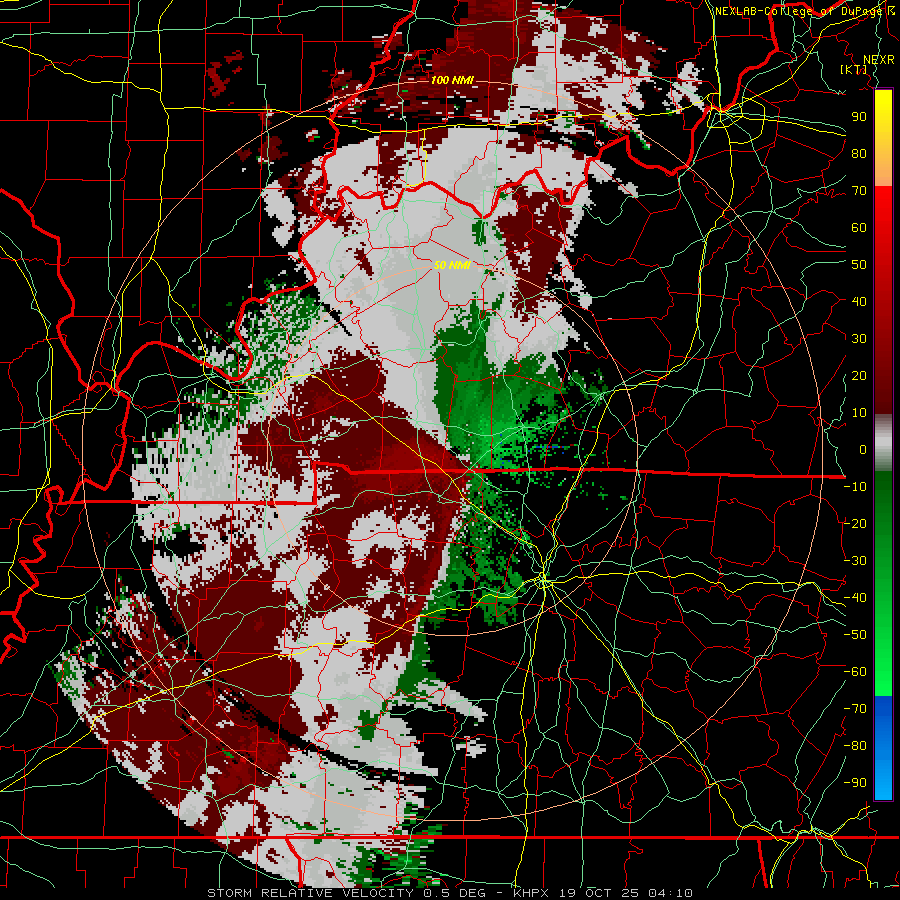The height and width of the screenshot is (900, 900).
Task: Click the 0 label on the velocity scale
Action: tap(863, 449)
